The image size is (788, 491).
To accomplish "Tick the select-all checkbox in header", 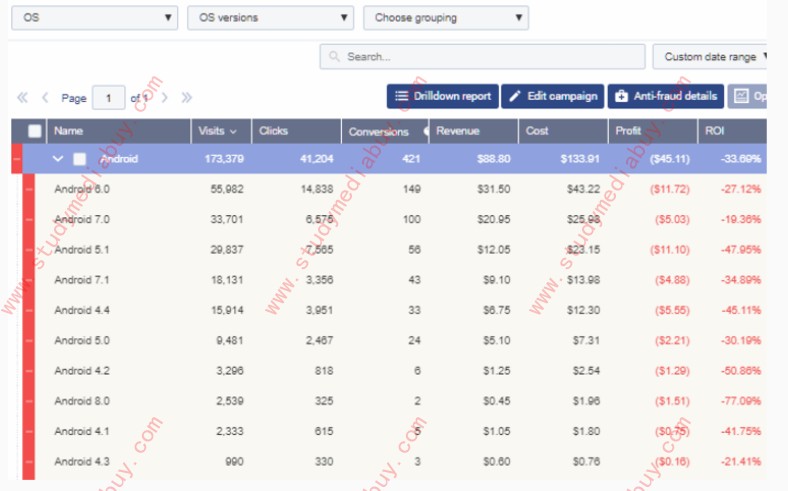I will 35,131.
